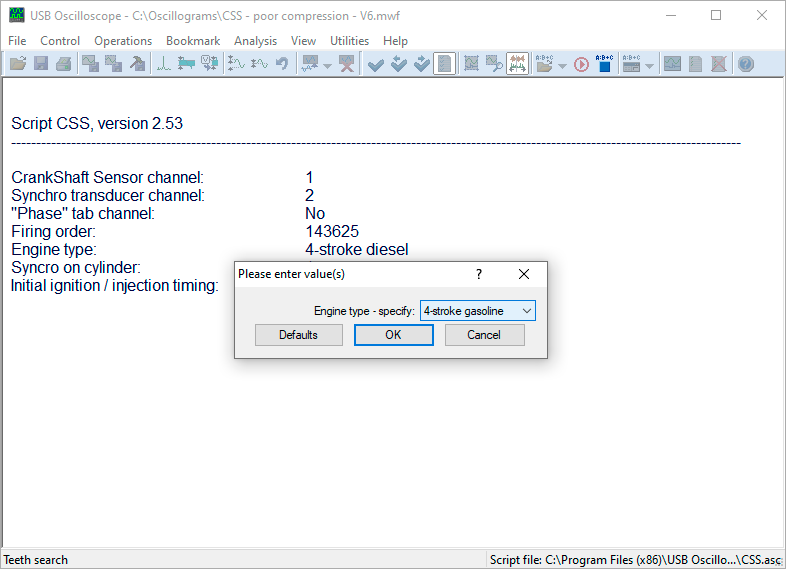Click the monitor with waveform filter icon
Image resolution: width=786 pixels, height=569 pixels.
click(310, 64)
